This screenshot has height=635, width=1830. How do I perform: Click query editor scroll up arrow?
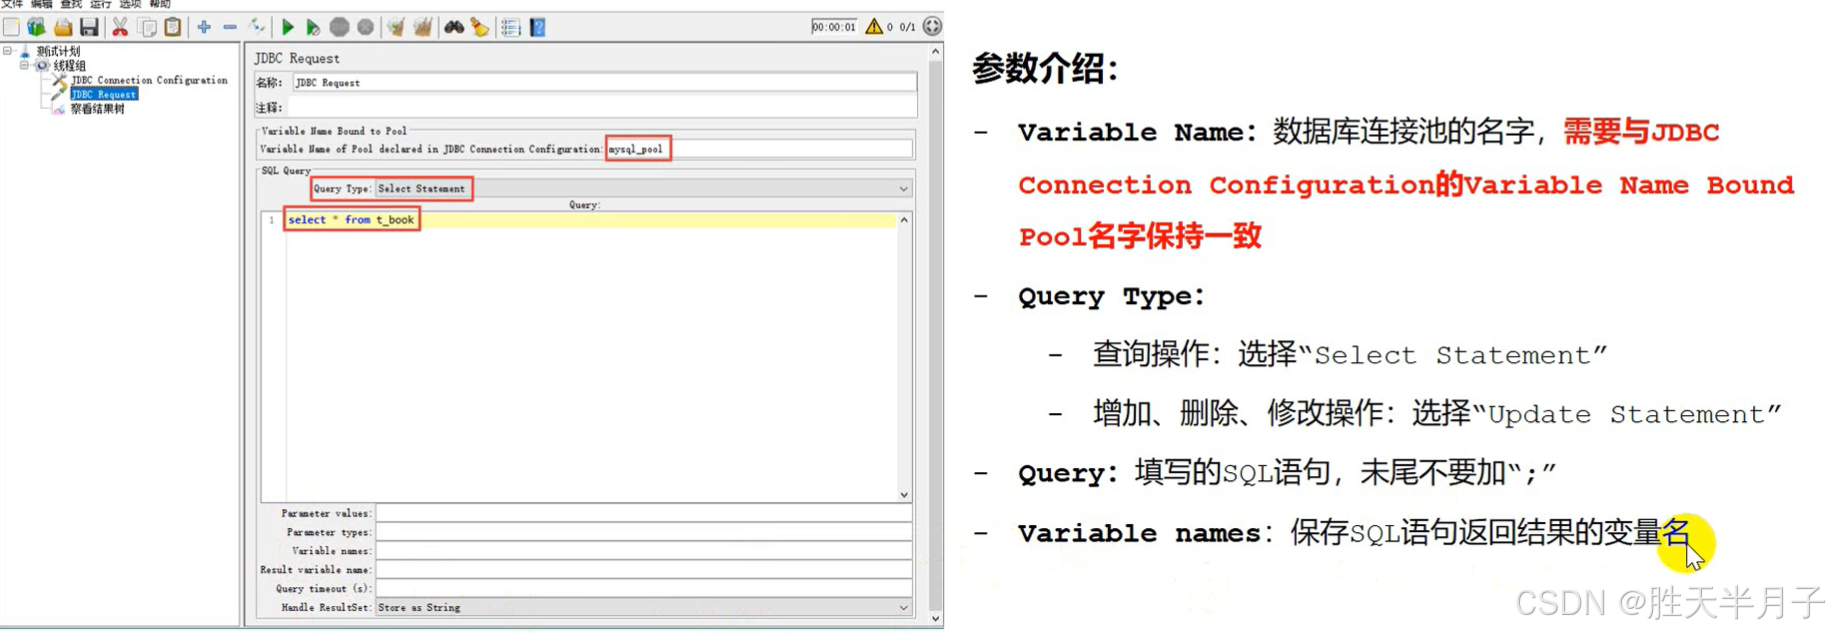point(904,220)
